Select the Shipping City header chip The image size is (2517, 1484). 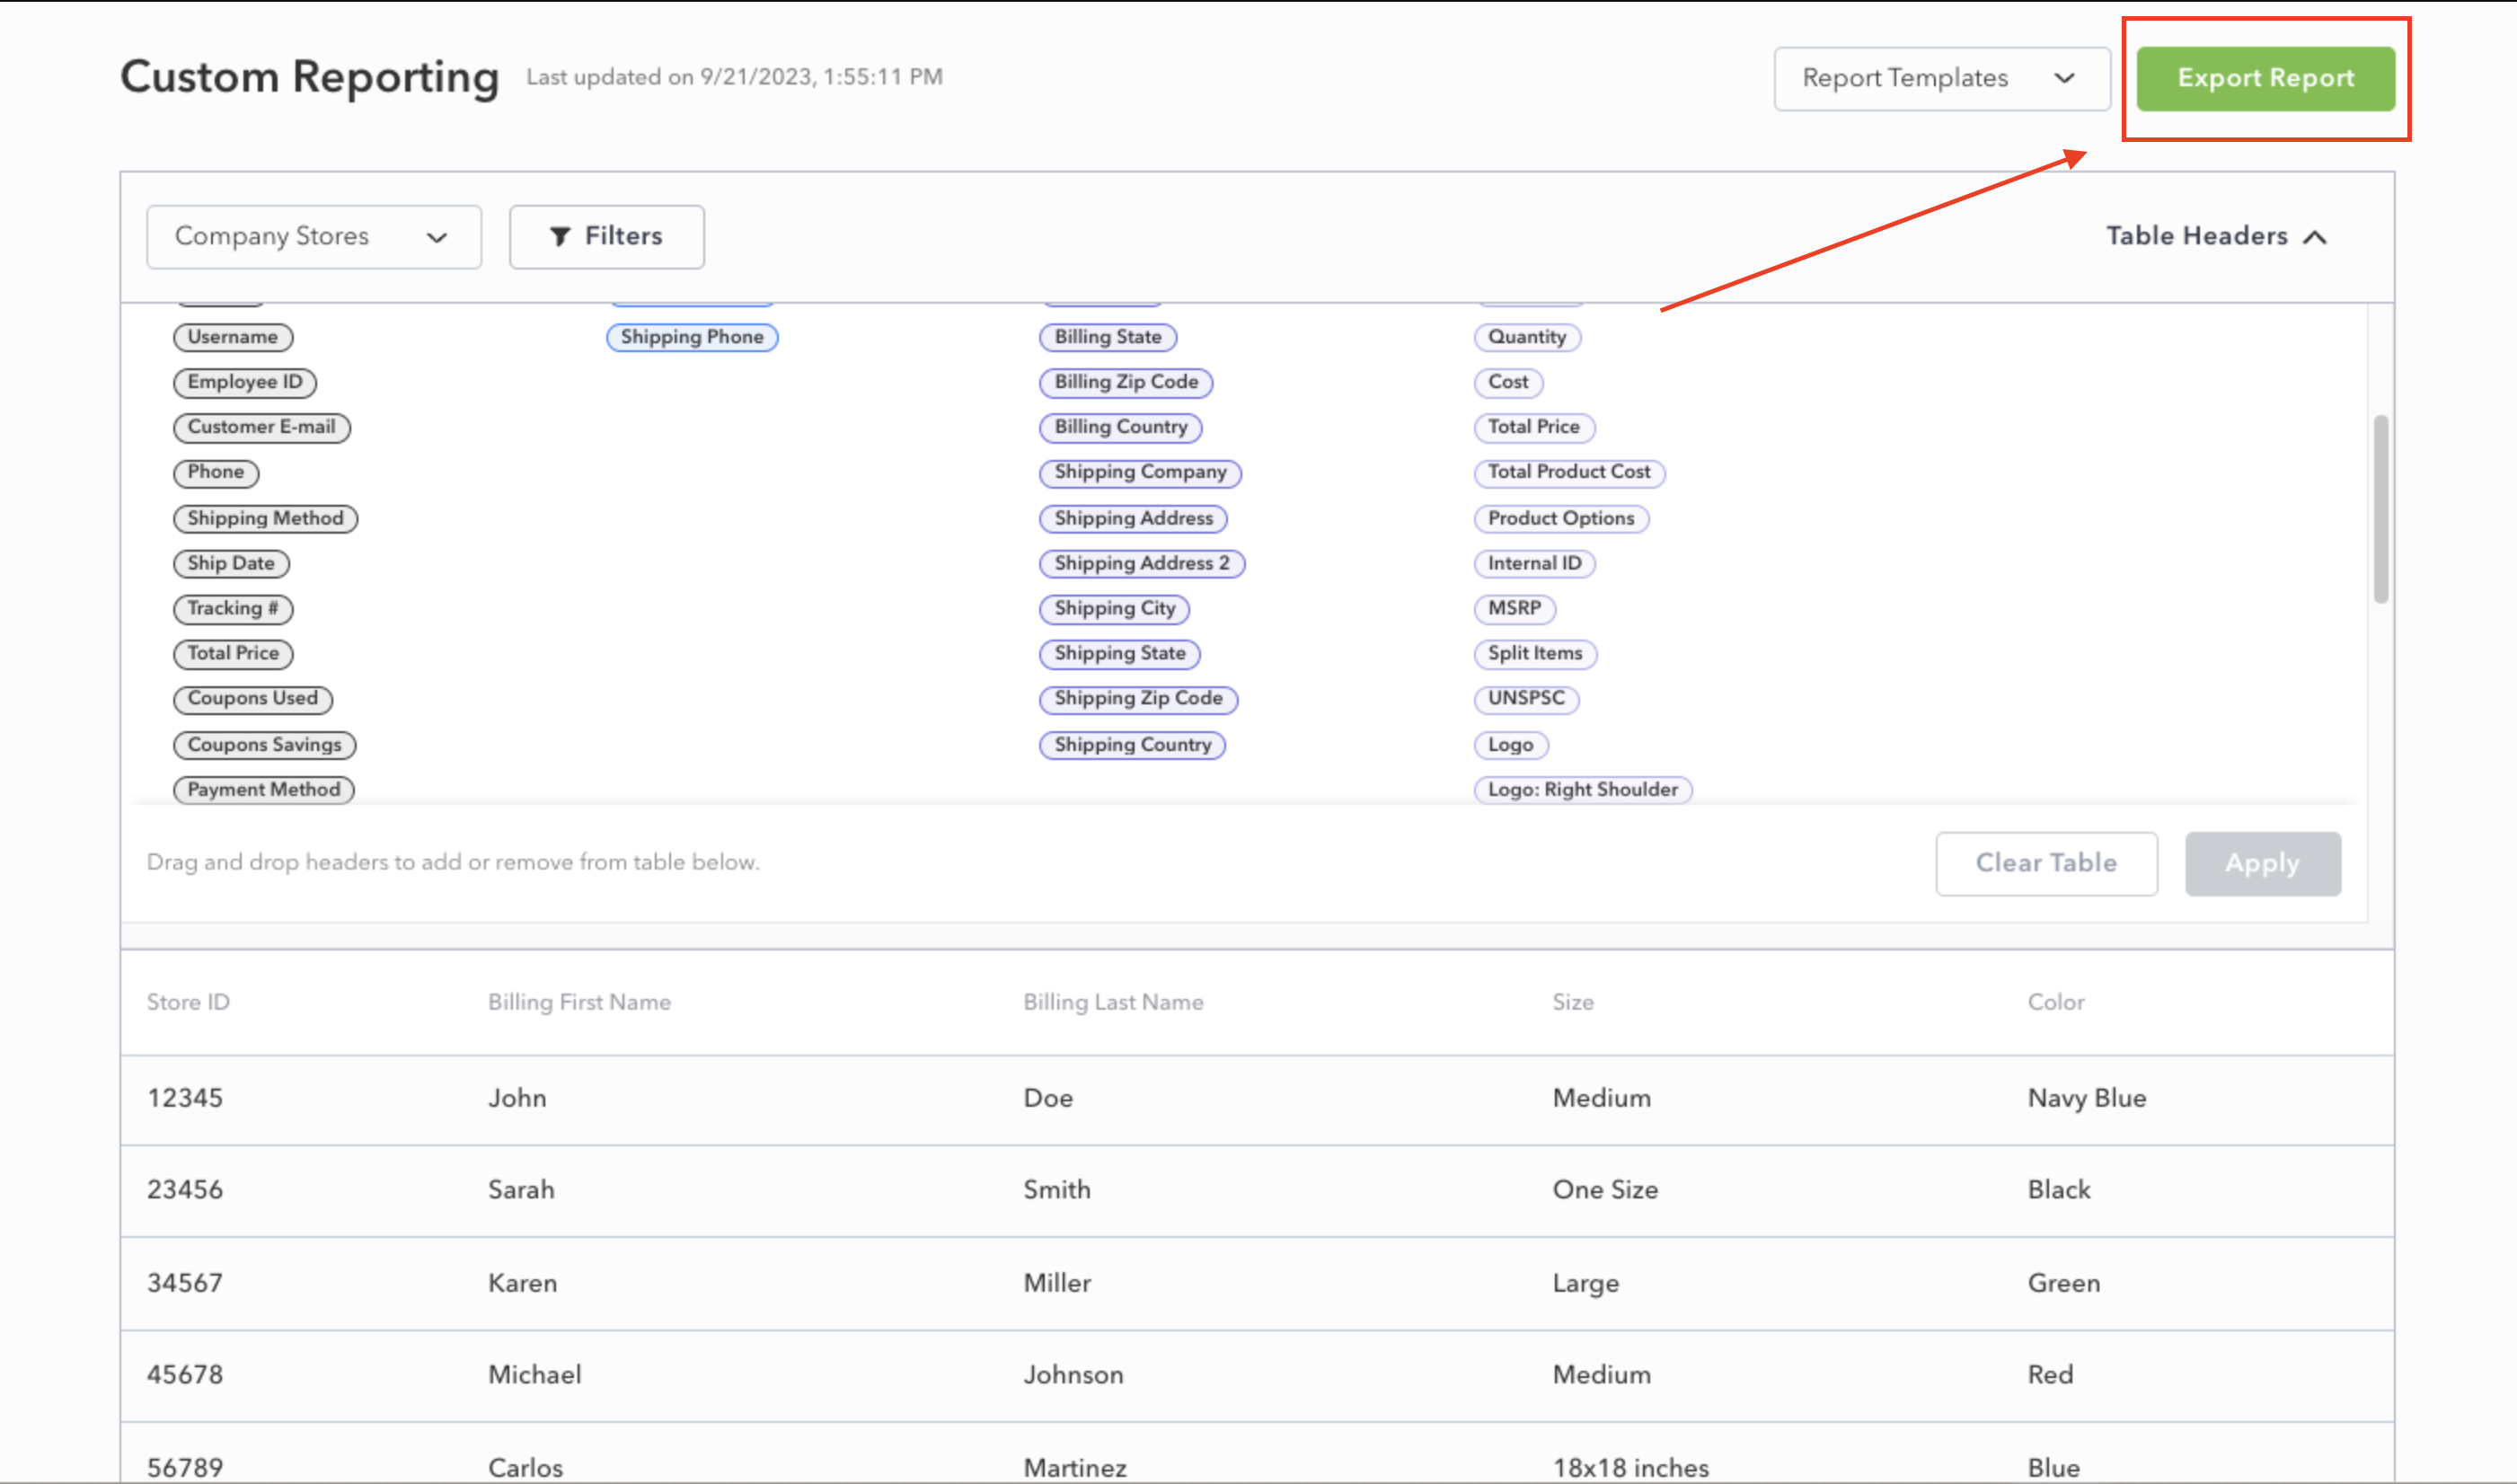pos(1115,608)
